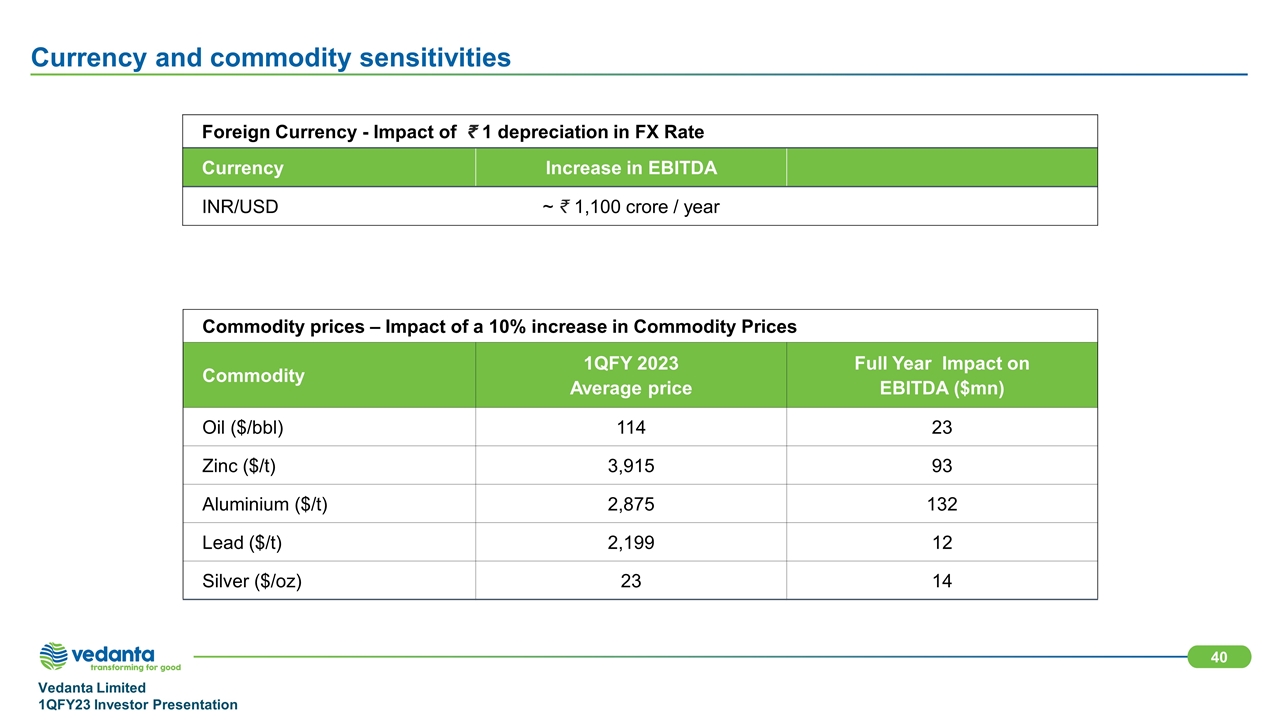This screenshot has width=1280, height=720.
Task: Click the 'Commodity' column header
Action: click(253, 376)
